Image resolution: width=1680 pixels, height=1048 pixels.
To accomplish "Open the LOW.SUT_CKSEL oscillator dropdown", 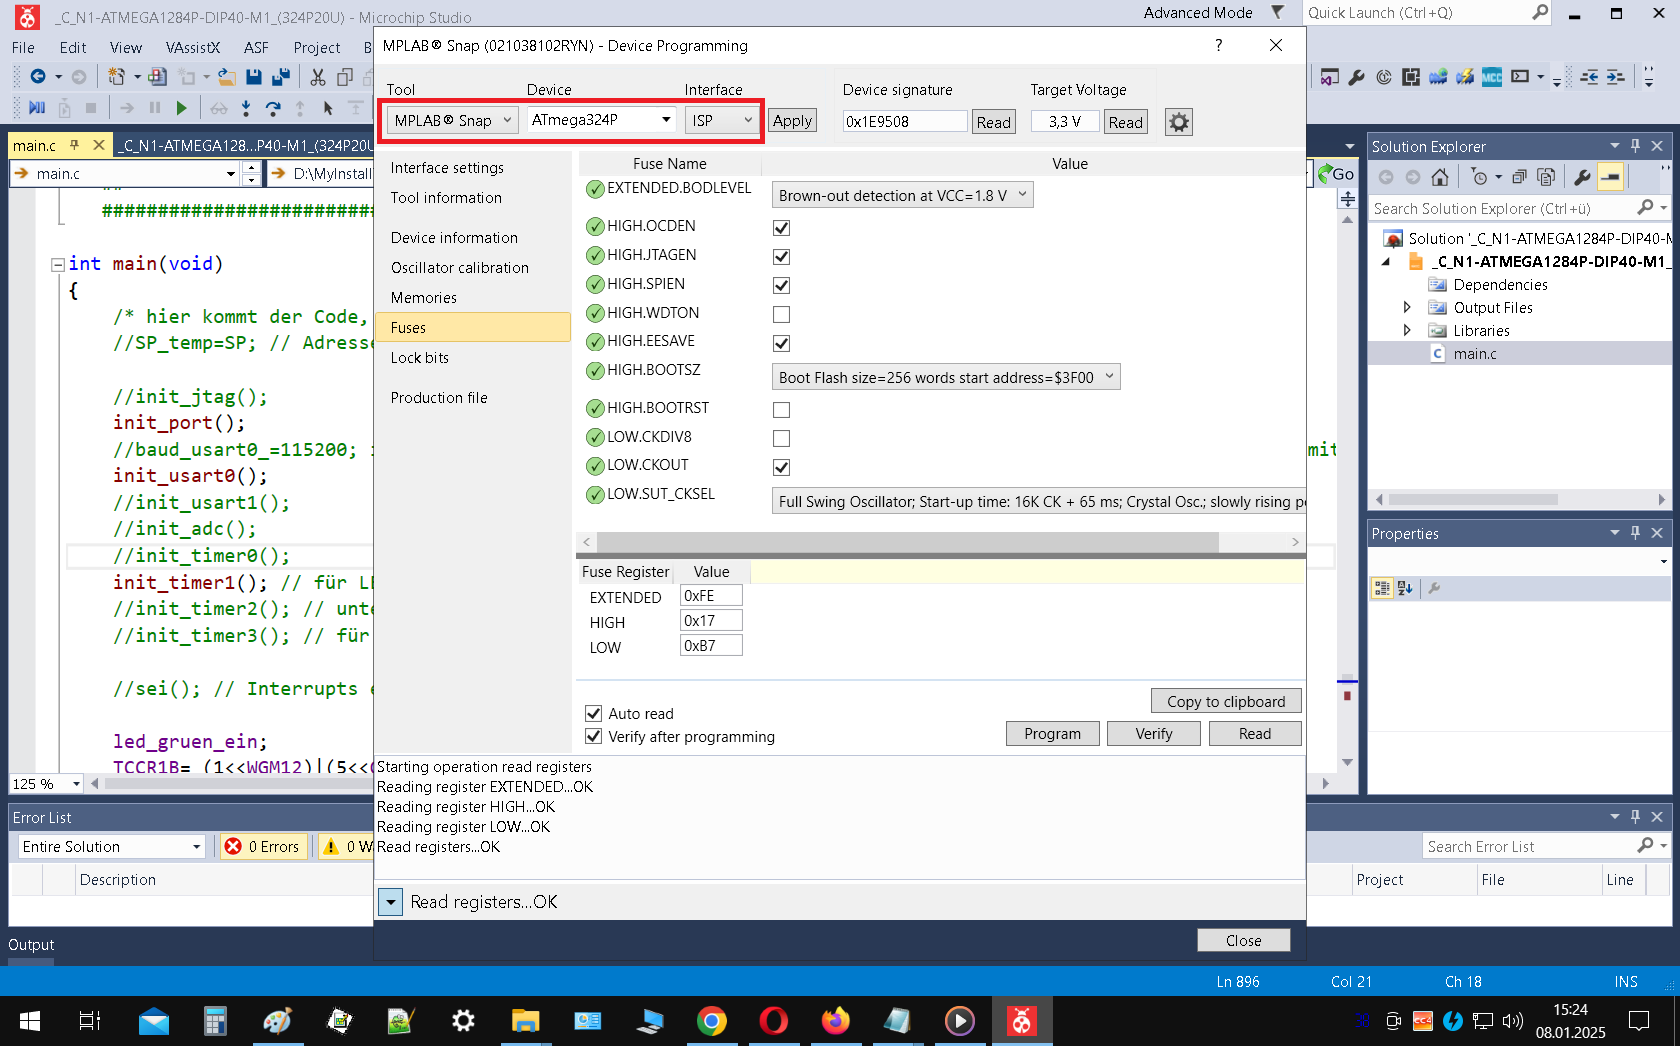I will click(x=1039, y=501).
